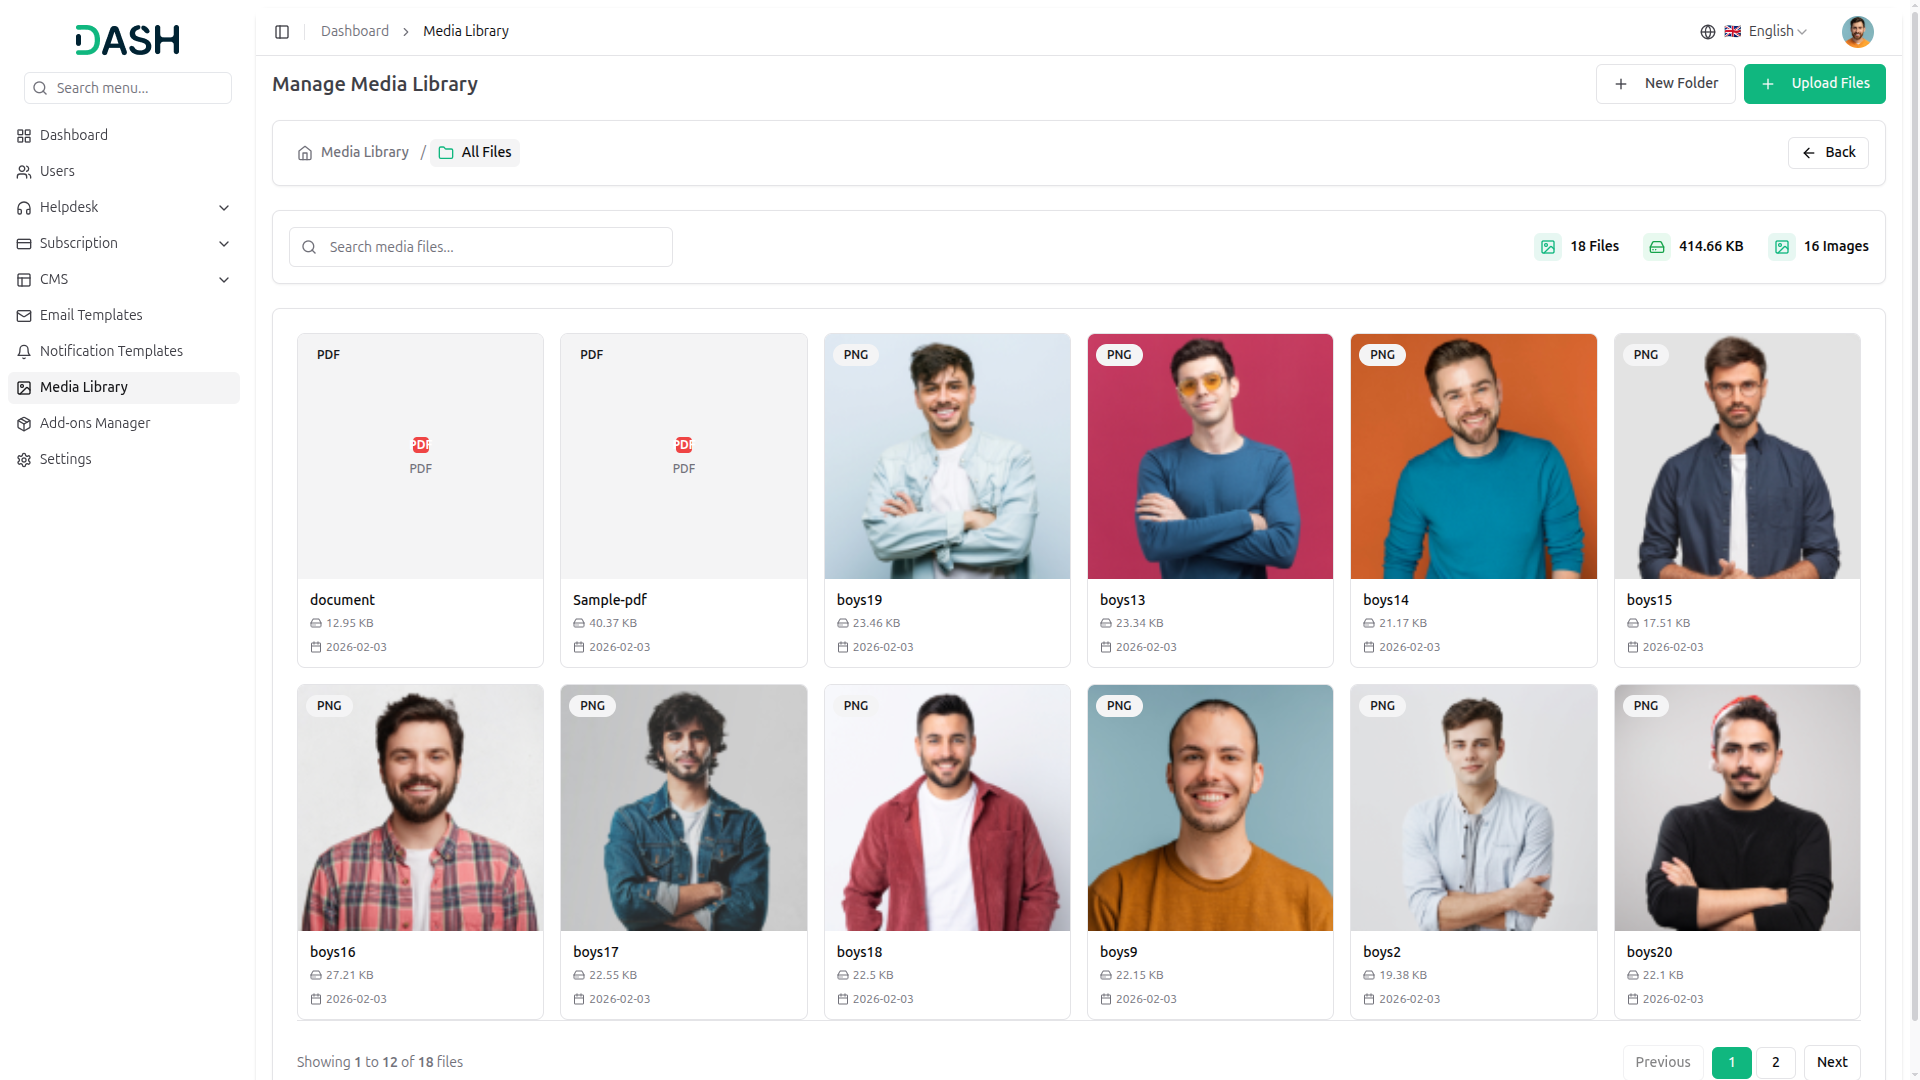The height and width of the screenshot is (1080, 1920).
Task: Go to the Next page
Action: (x=1832, y=1062)
